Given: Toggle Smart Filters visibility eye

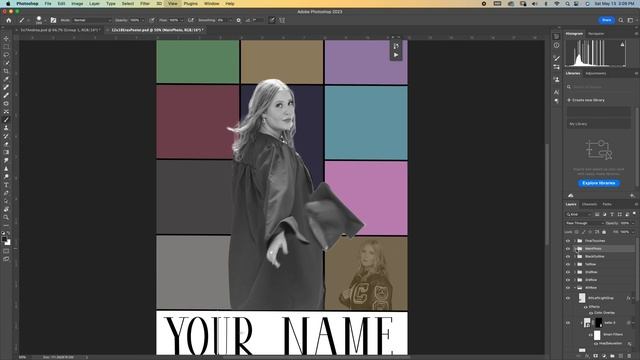Looking at the screenshot, I should tap(591, 335).
